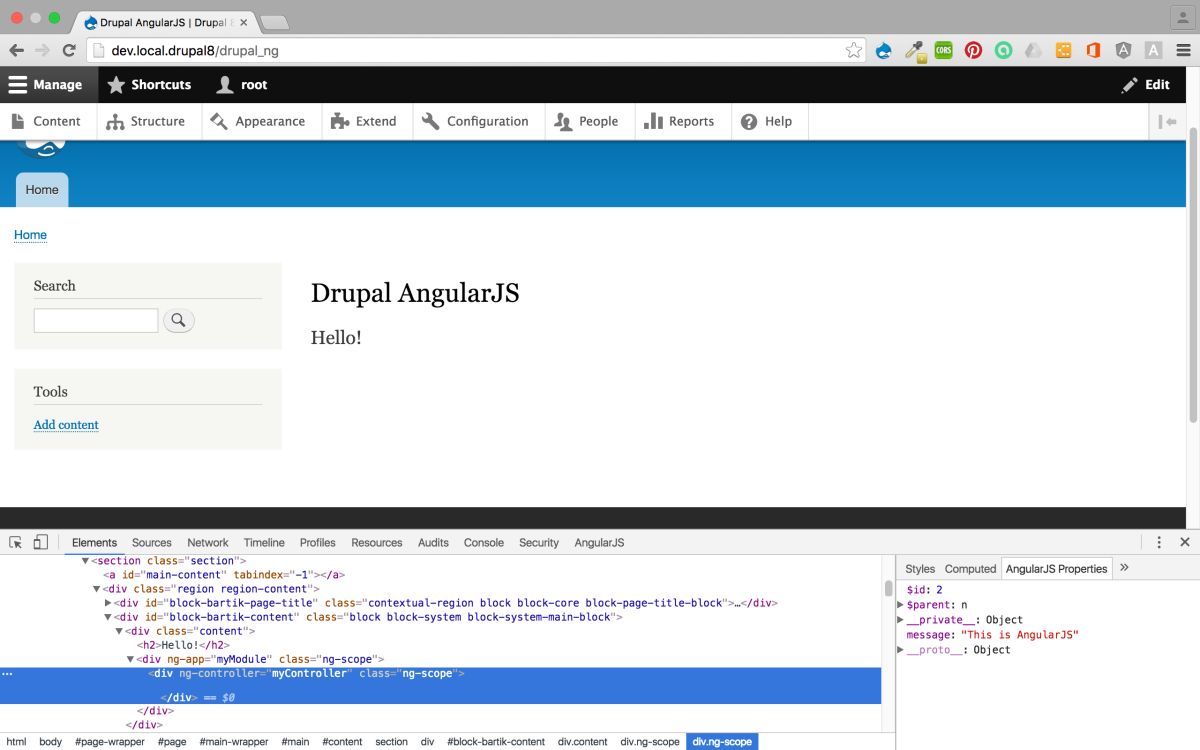Expand the __proto__ Object property
Viewport: 1200px width, 750px height.
(901, 650)
